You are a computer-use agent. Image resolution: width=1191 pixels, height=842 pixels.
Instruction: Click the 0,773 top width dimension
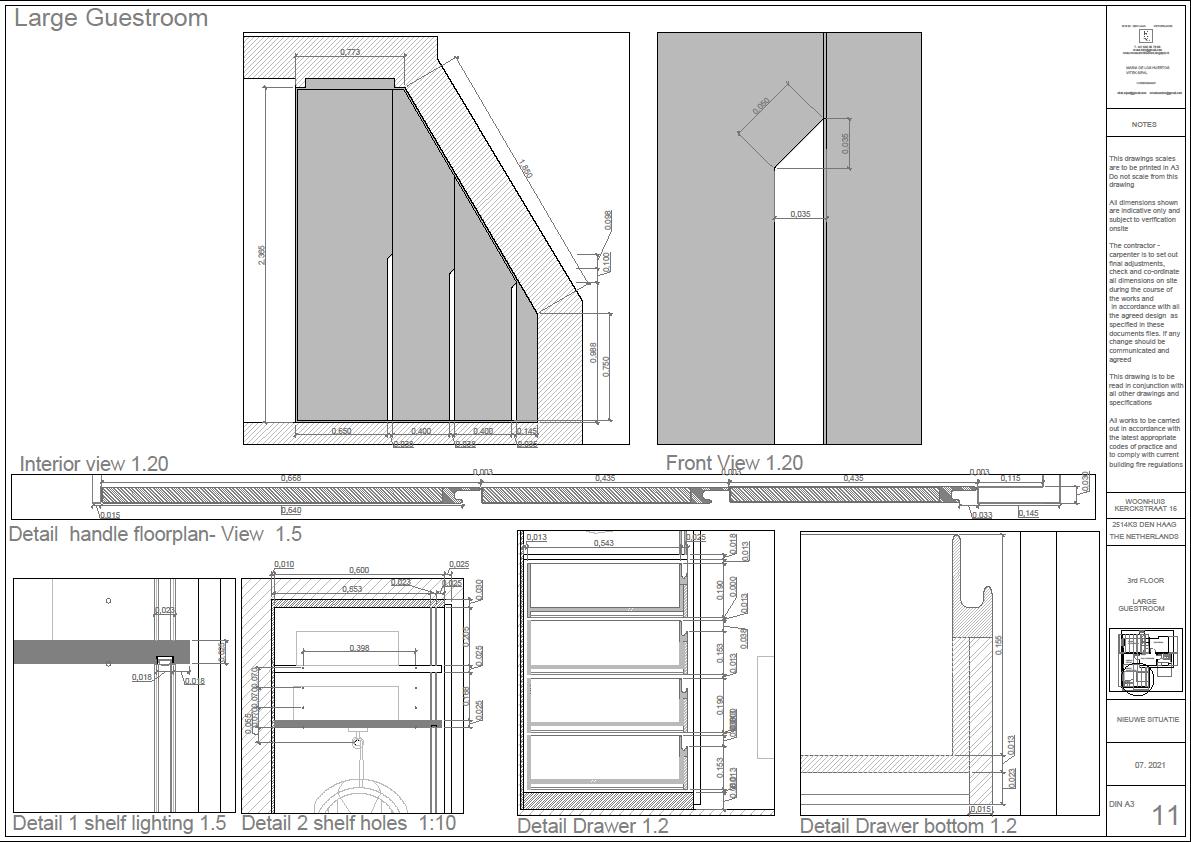click(350, 52)
